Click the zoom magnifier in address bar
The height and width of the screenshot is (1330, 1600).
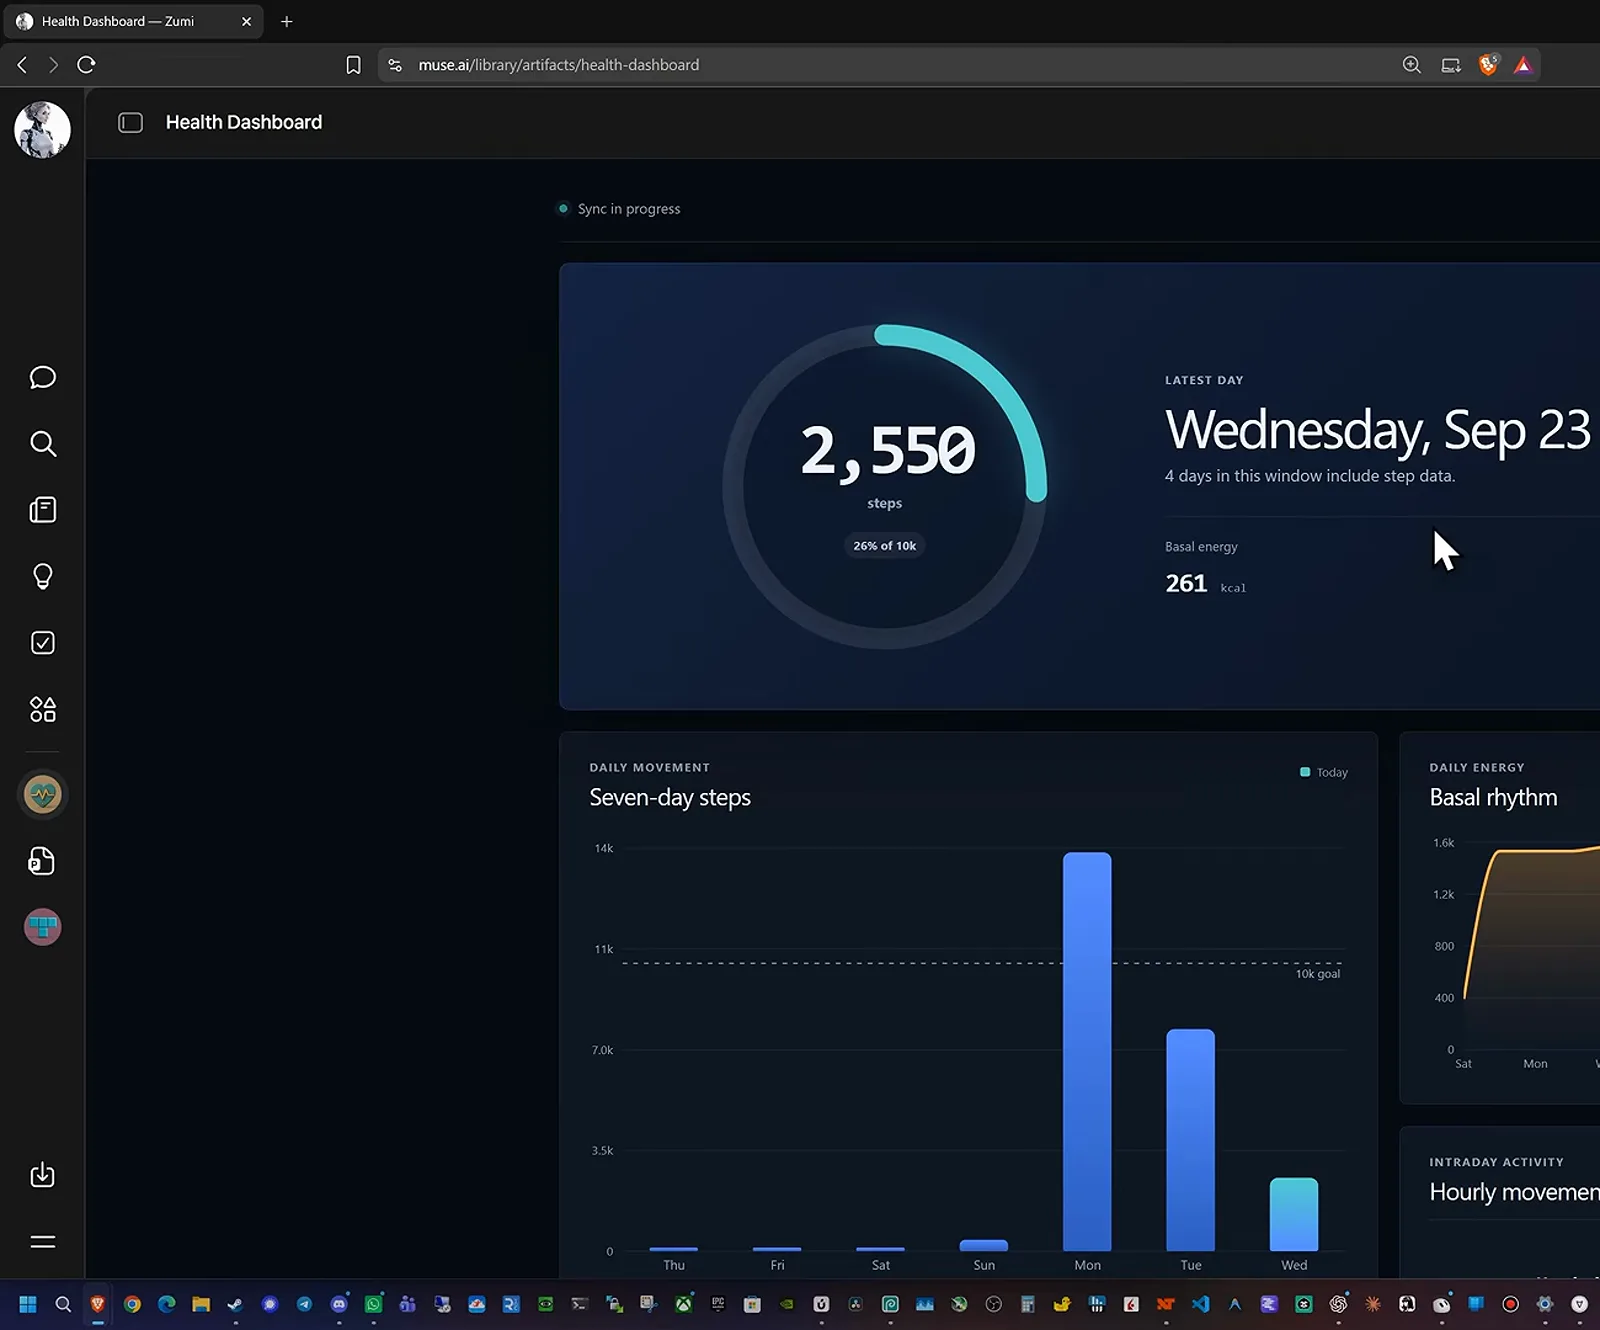pos(1412,65)
